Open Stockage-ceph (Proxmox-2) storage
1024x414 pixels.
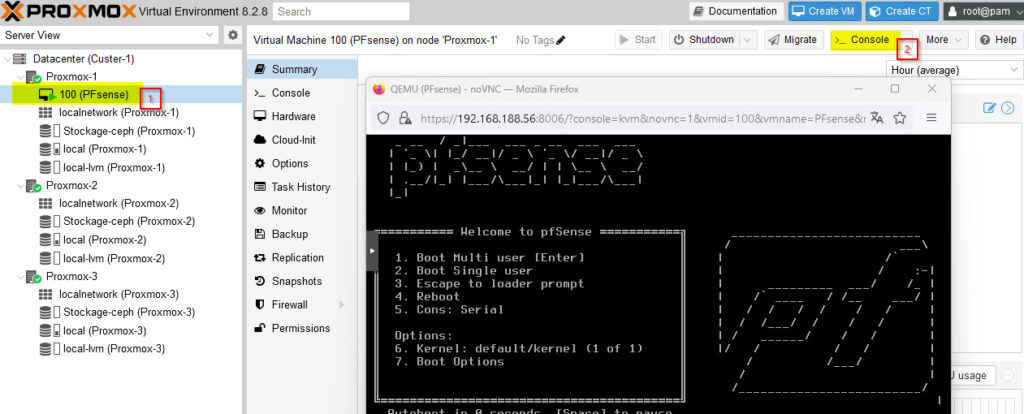[x=129, y=221]
